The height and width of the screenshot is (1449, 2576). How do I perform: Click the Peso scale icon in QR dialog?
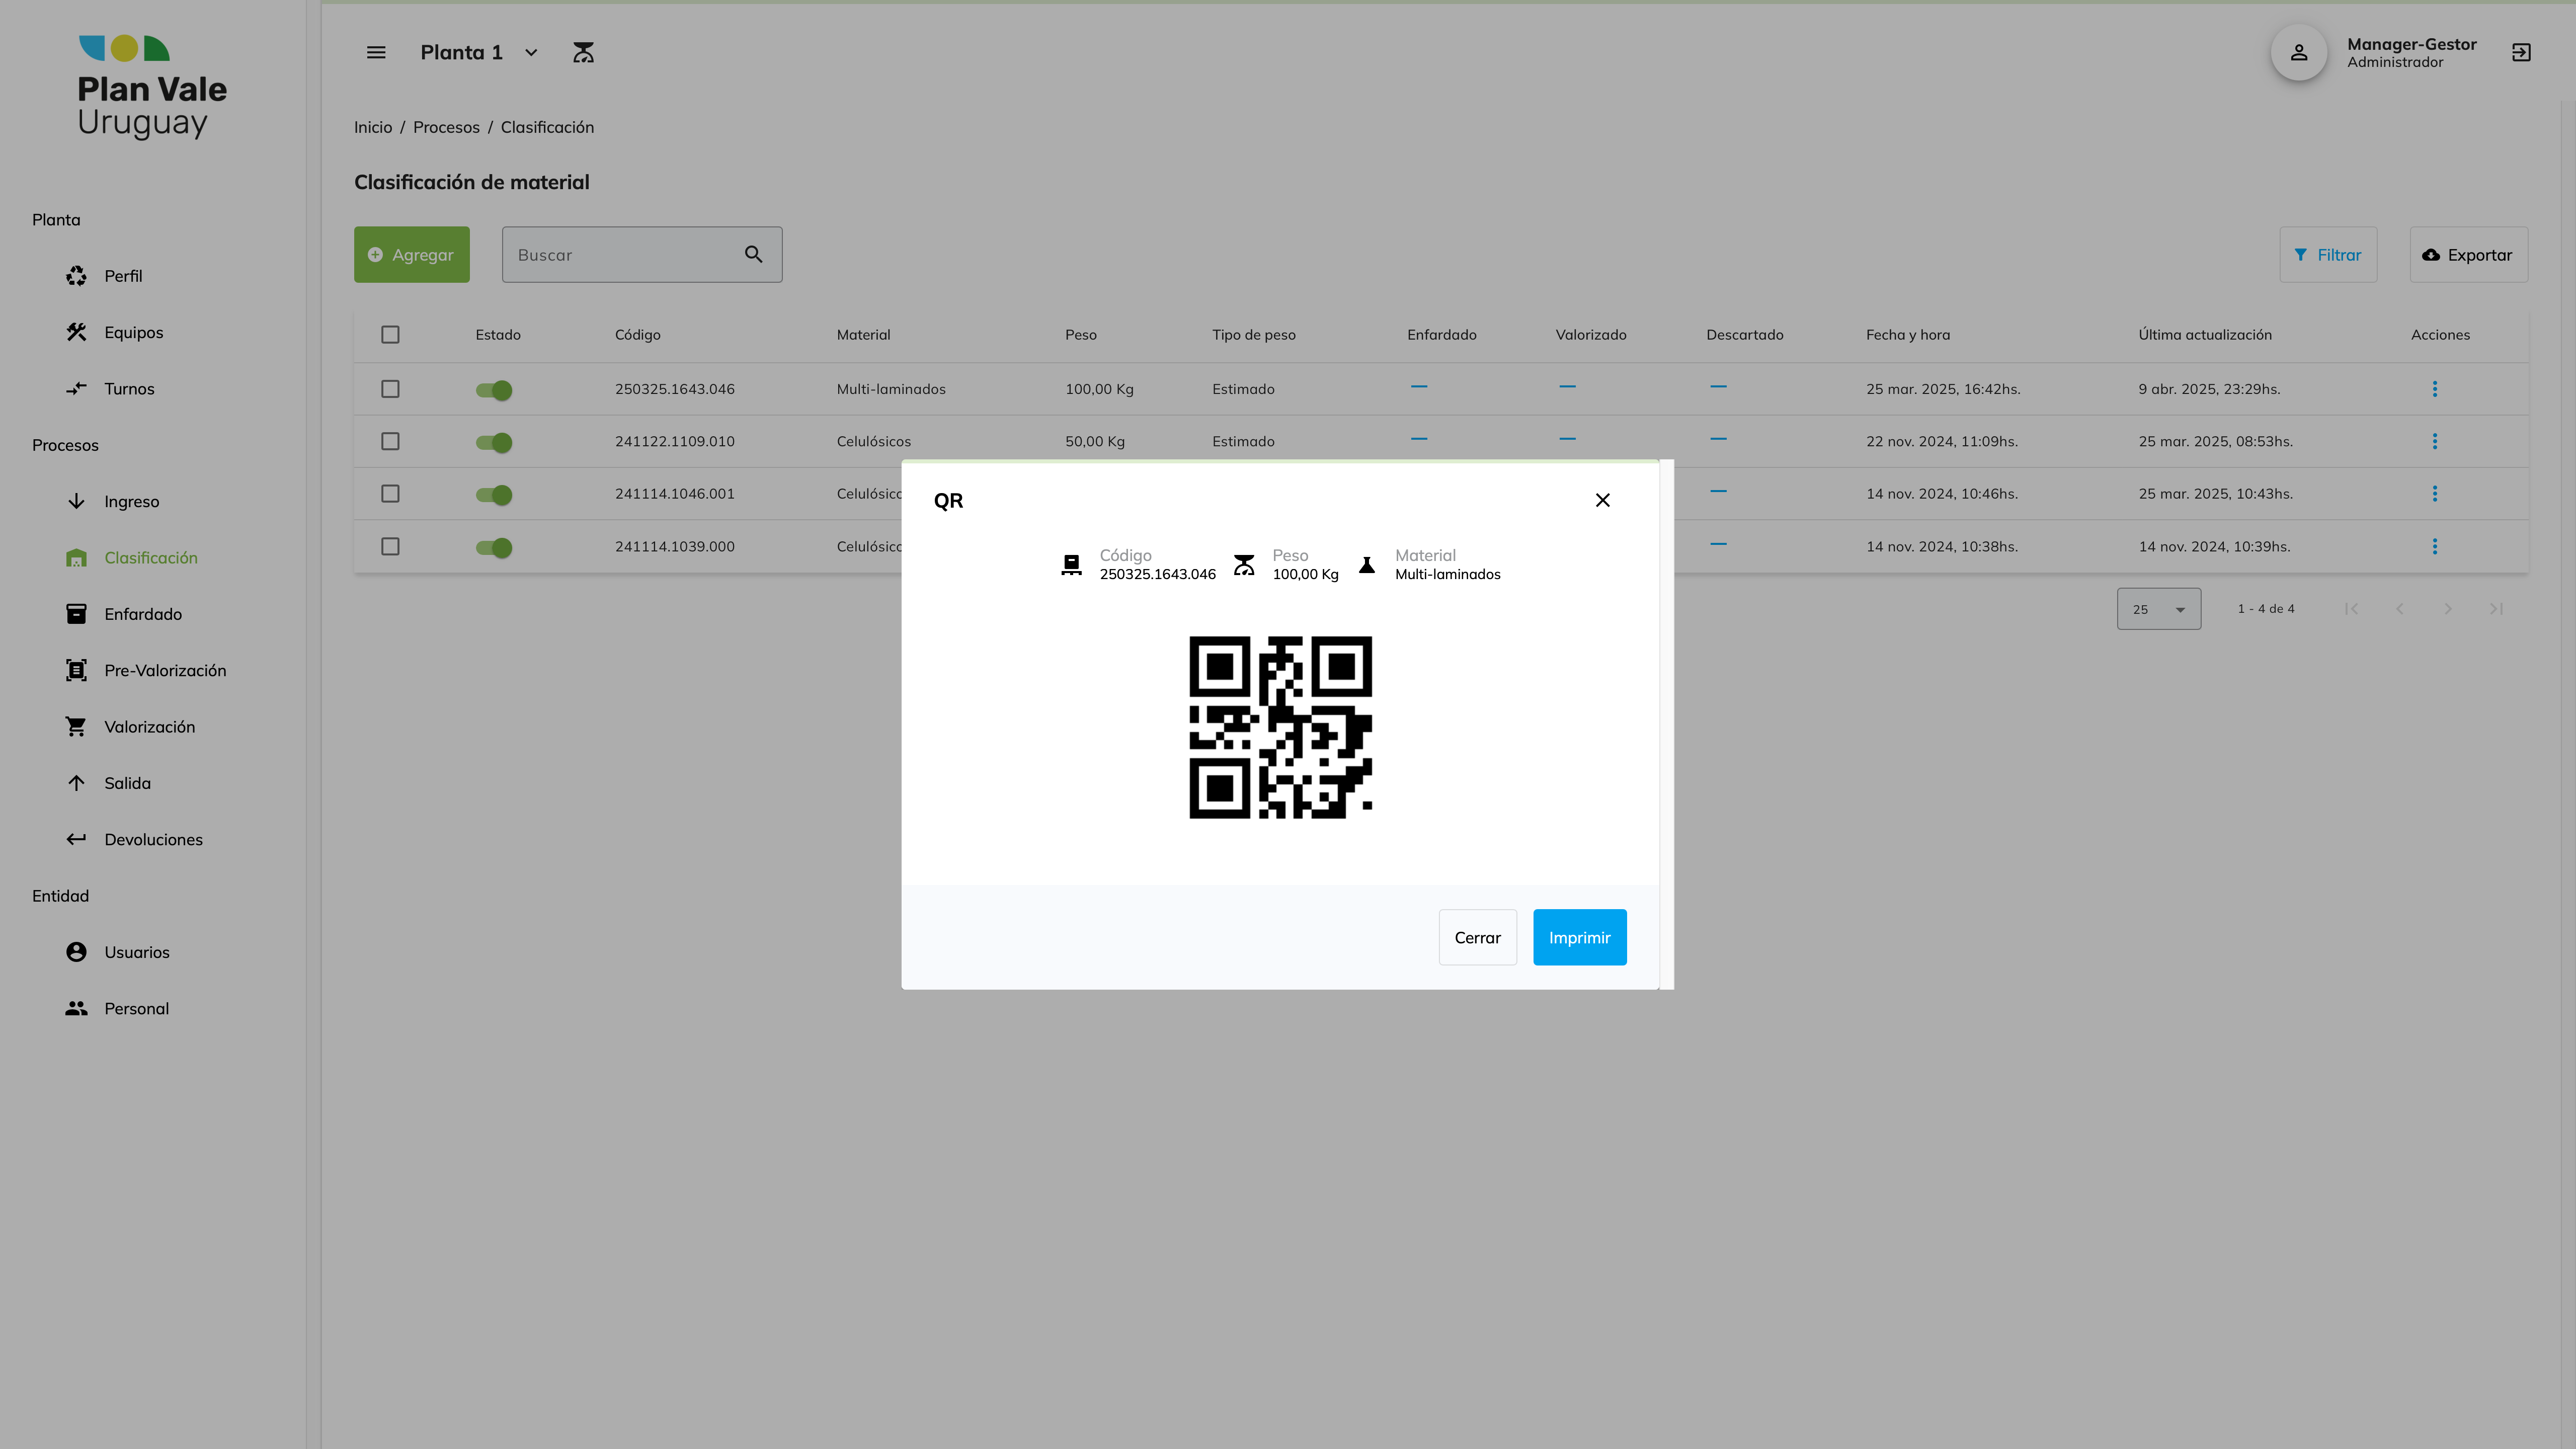1244,566
